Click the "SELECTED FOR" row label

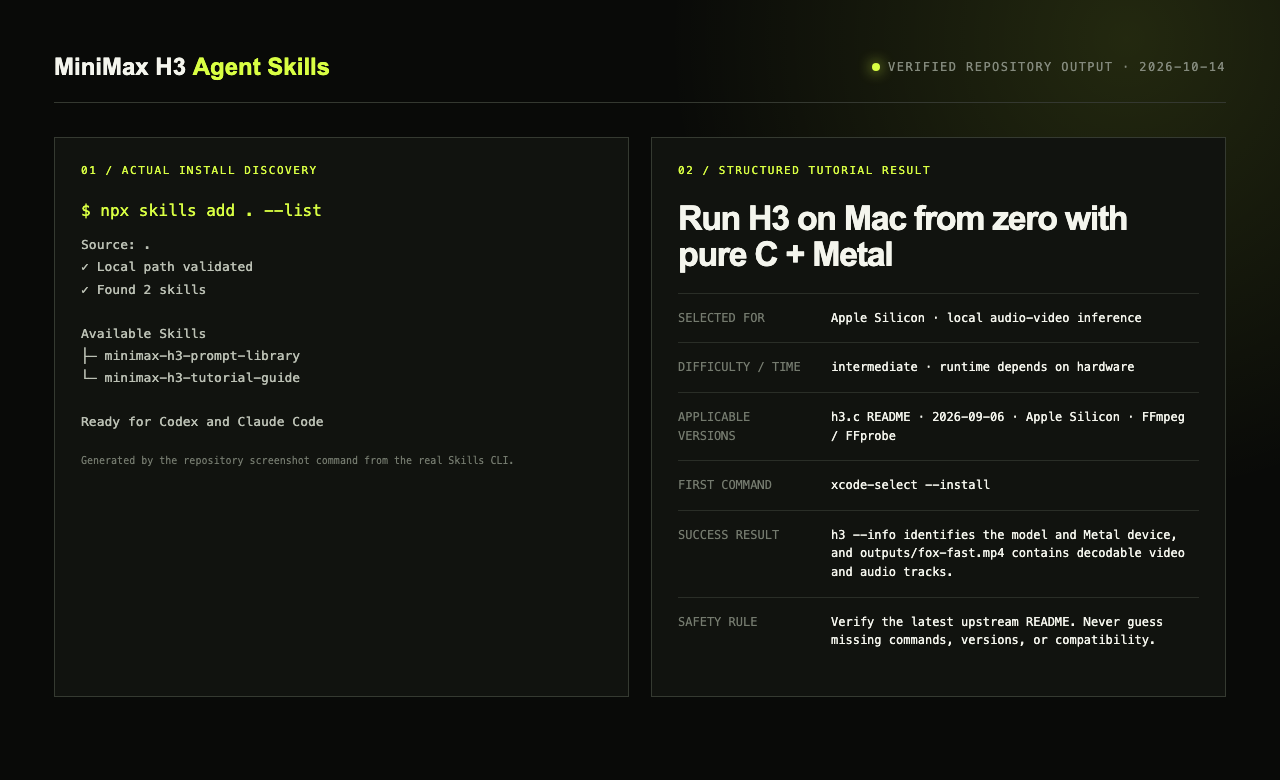[721, 318]
